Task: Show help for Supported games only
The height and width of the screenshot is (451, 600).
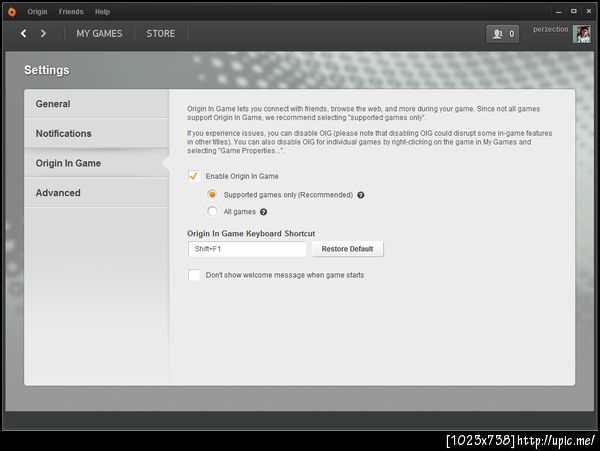Action: coord(360,195)
